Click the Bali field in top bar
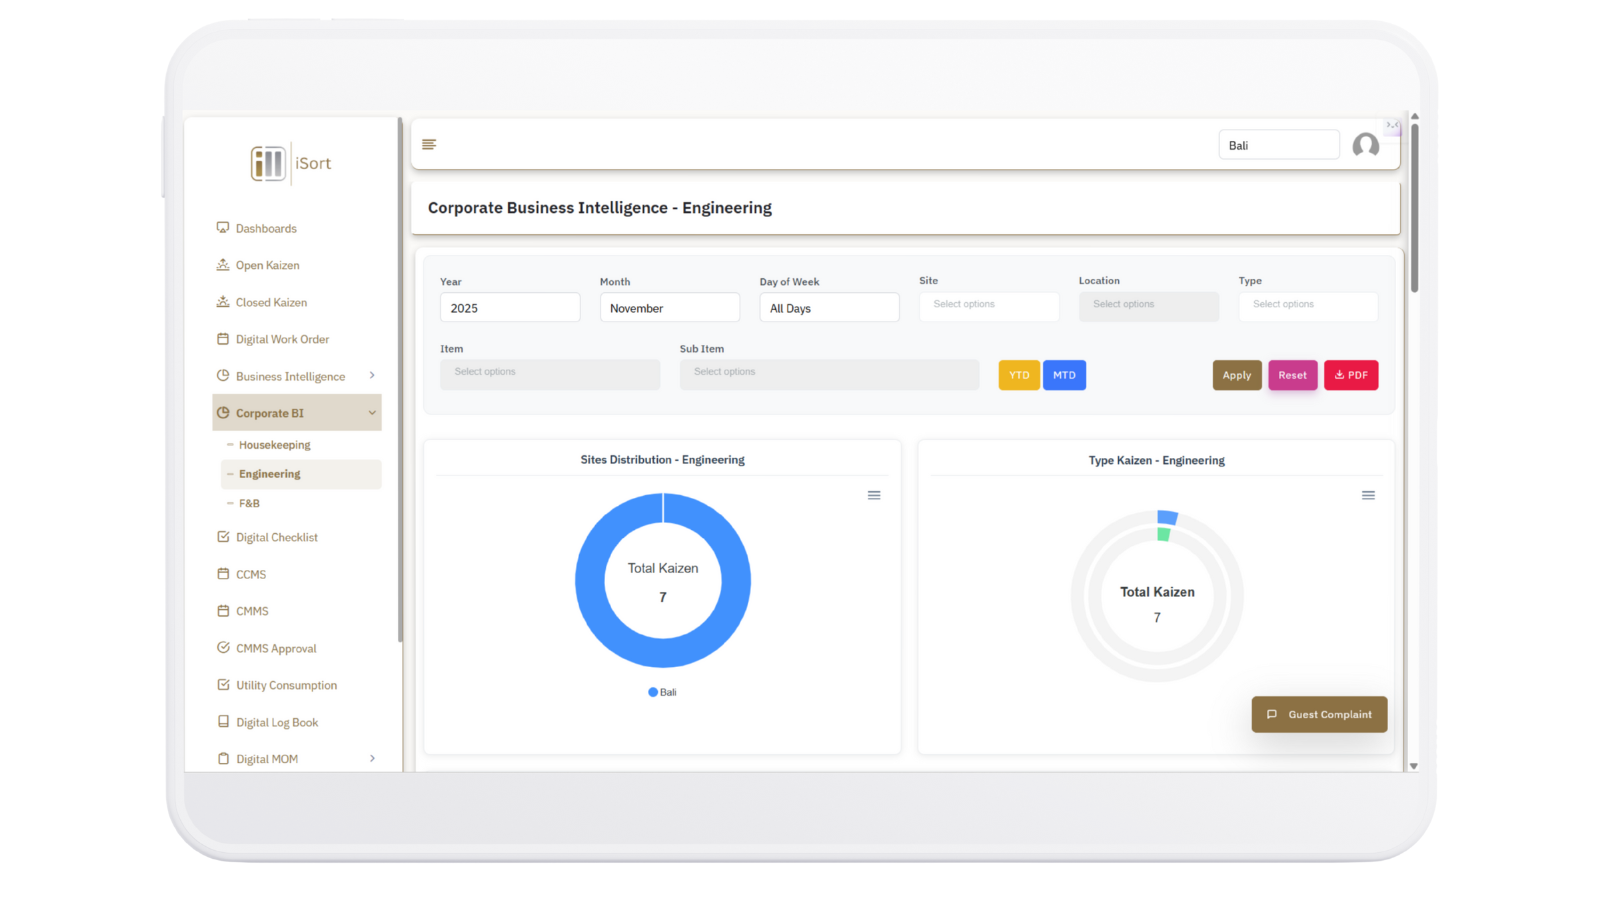The height and width of the screenshot is (900, 1600). coord(1278,146)
